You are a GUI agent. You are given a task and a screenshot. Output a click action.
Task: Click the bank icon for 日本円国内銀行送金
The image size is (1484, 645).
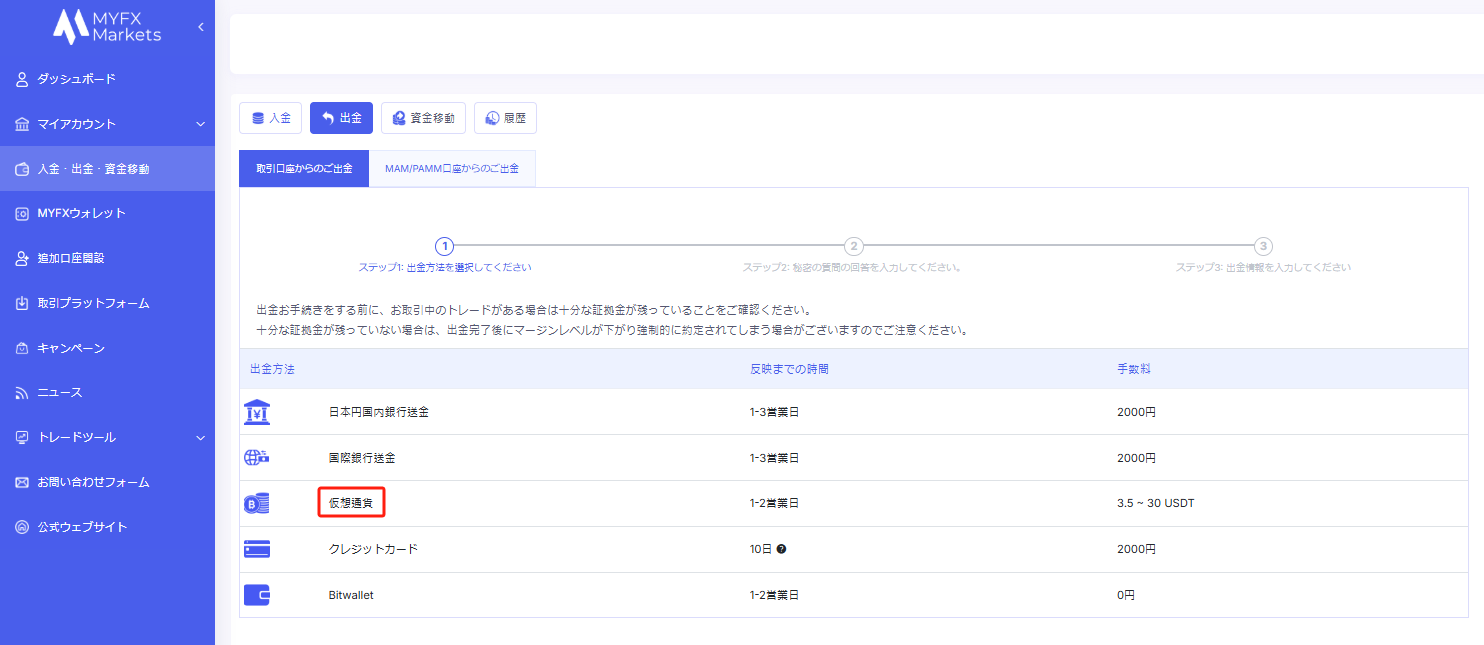point(257,412)
